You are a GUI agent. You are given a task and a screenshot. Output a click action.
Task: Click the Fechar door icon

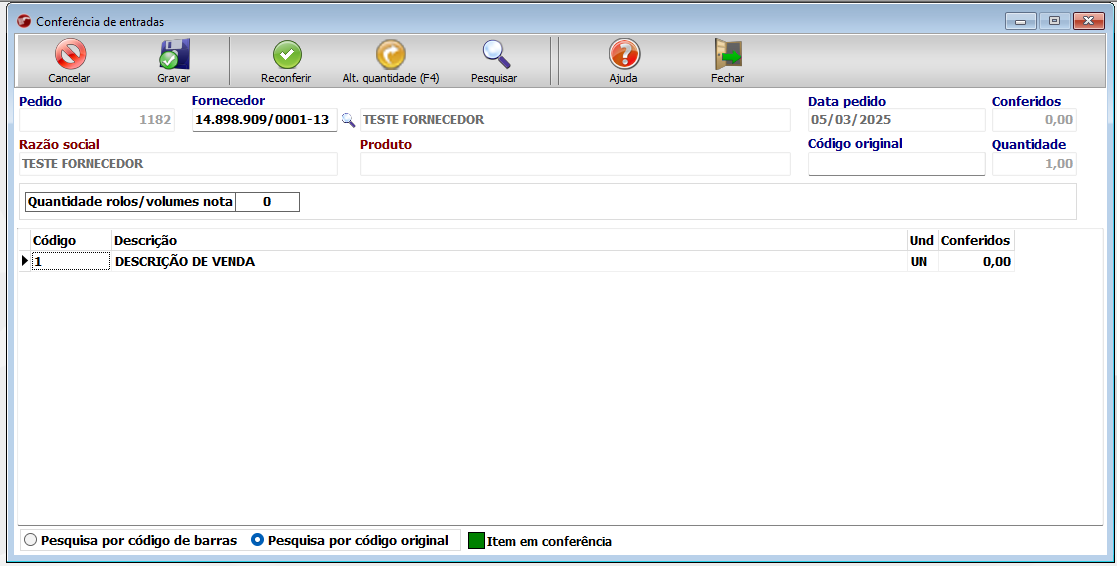coord(727,56)
